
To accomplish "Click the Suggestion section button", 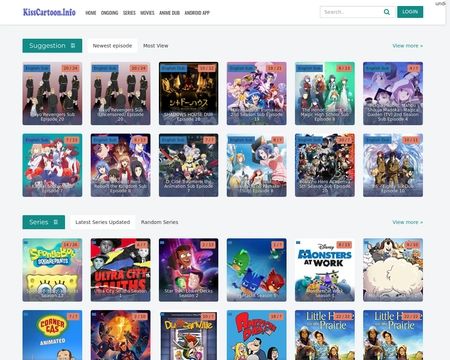I will [52, 46].
